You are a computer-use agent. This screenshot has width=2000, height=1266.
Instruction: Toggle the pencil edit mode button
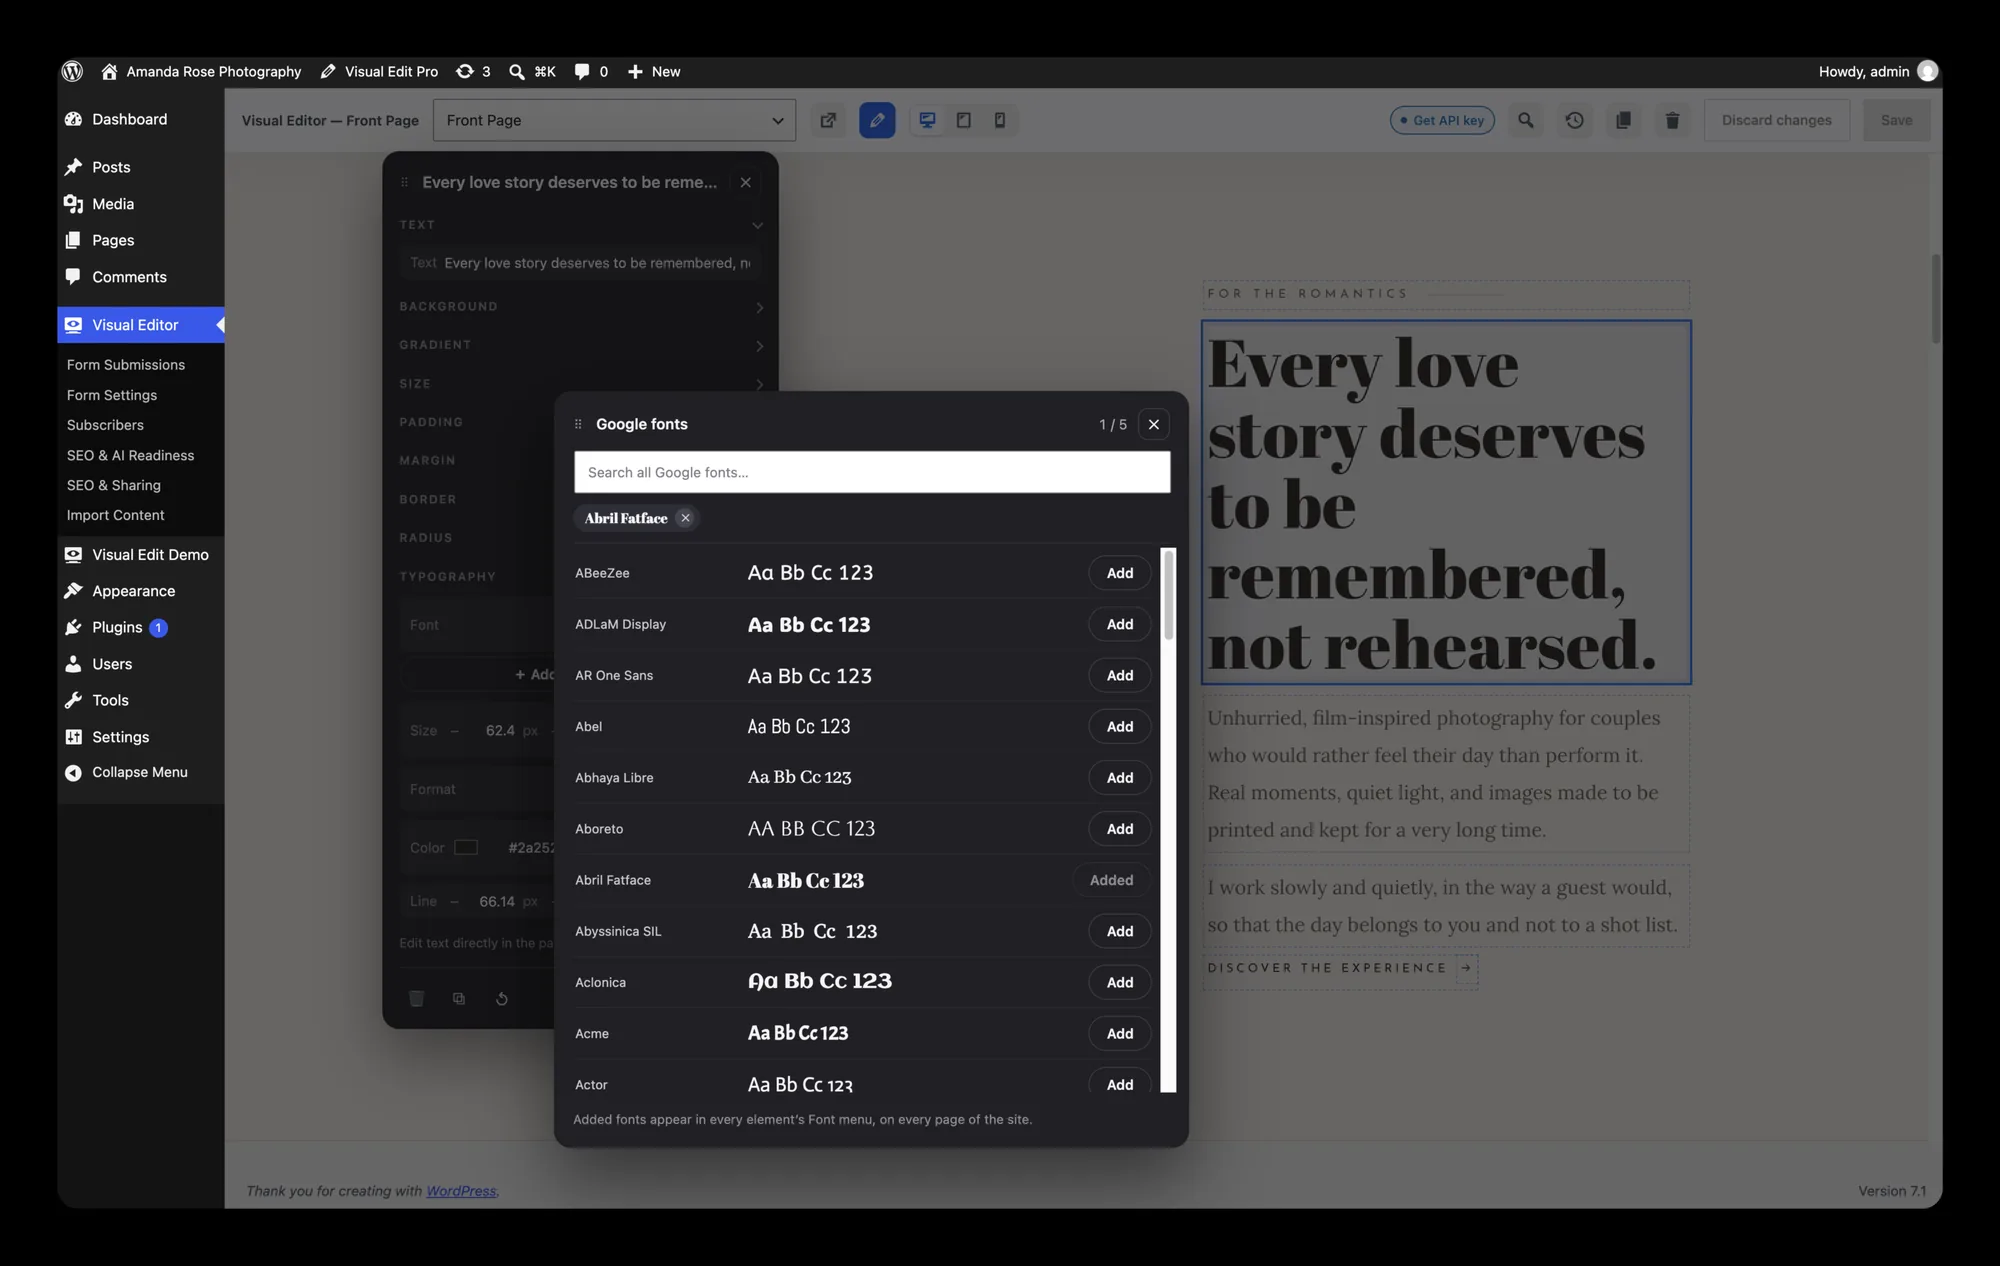click(x=877, y=120)
